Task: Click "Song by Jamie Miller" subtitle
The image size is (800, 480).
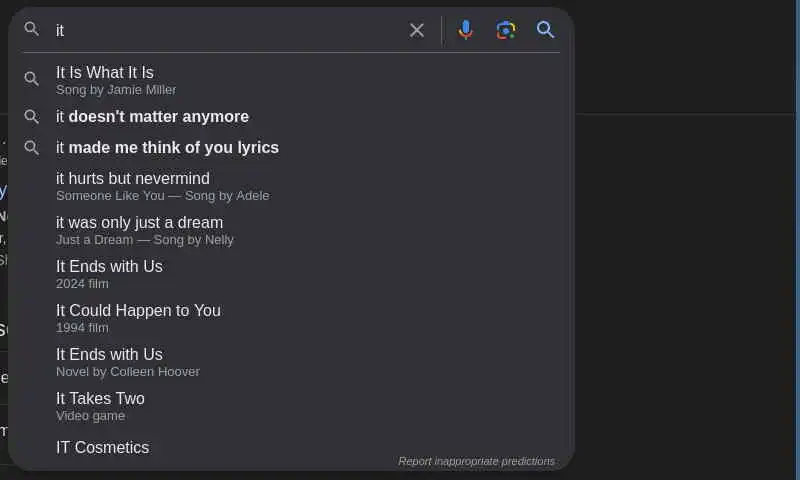Action: tap(116, 90)
